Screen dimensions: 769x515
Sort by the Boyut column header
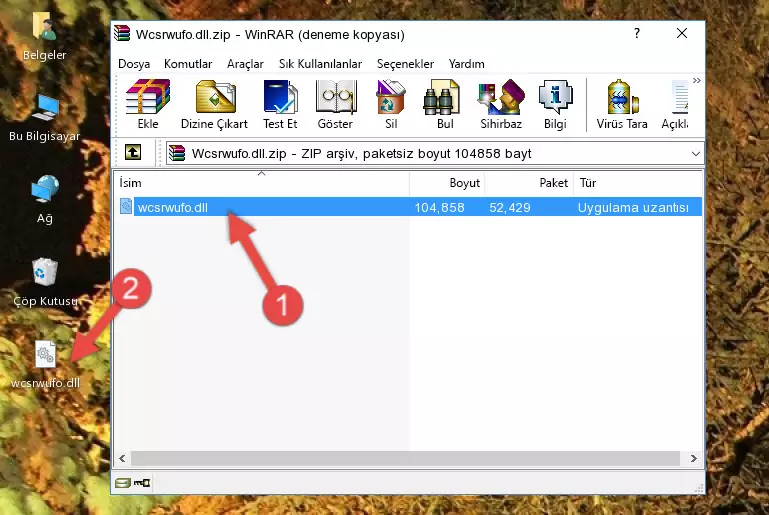coord(447,183)
